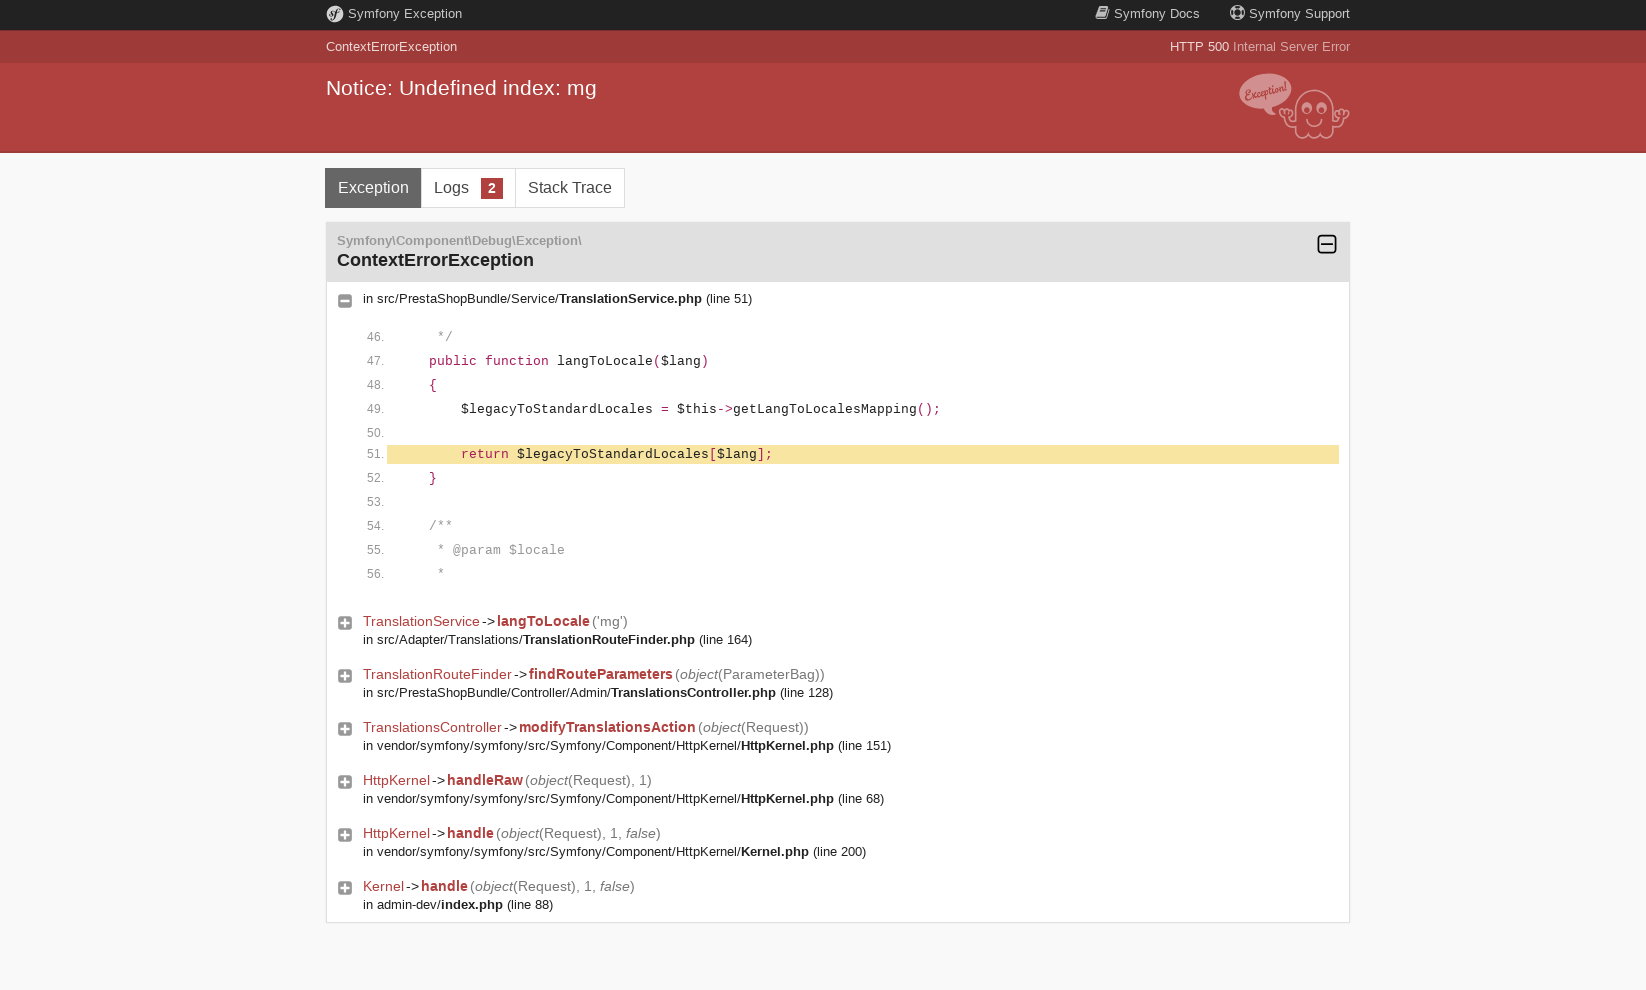This screenshot has width=1646, height=990.
Task: Switch to the Exception tab
Action: (373, 188)
